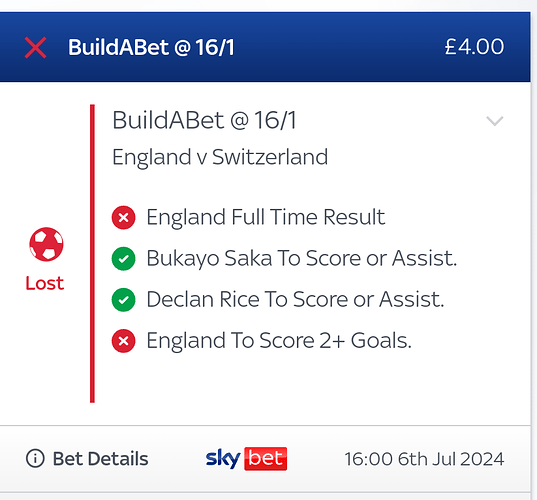Click the red cross beside England Full Time Result
The image size is (537, 500).
coord(123,217)
